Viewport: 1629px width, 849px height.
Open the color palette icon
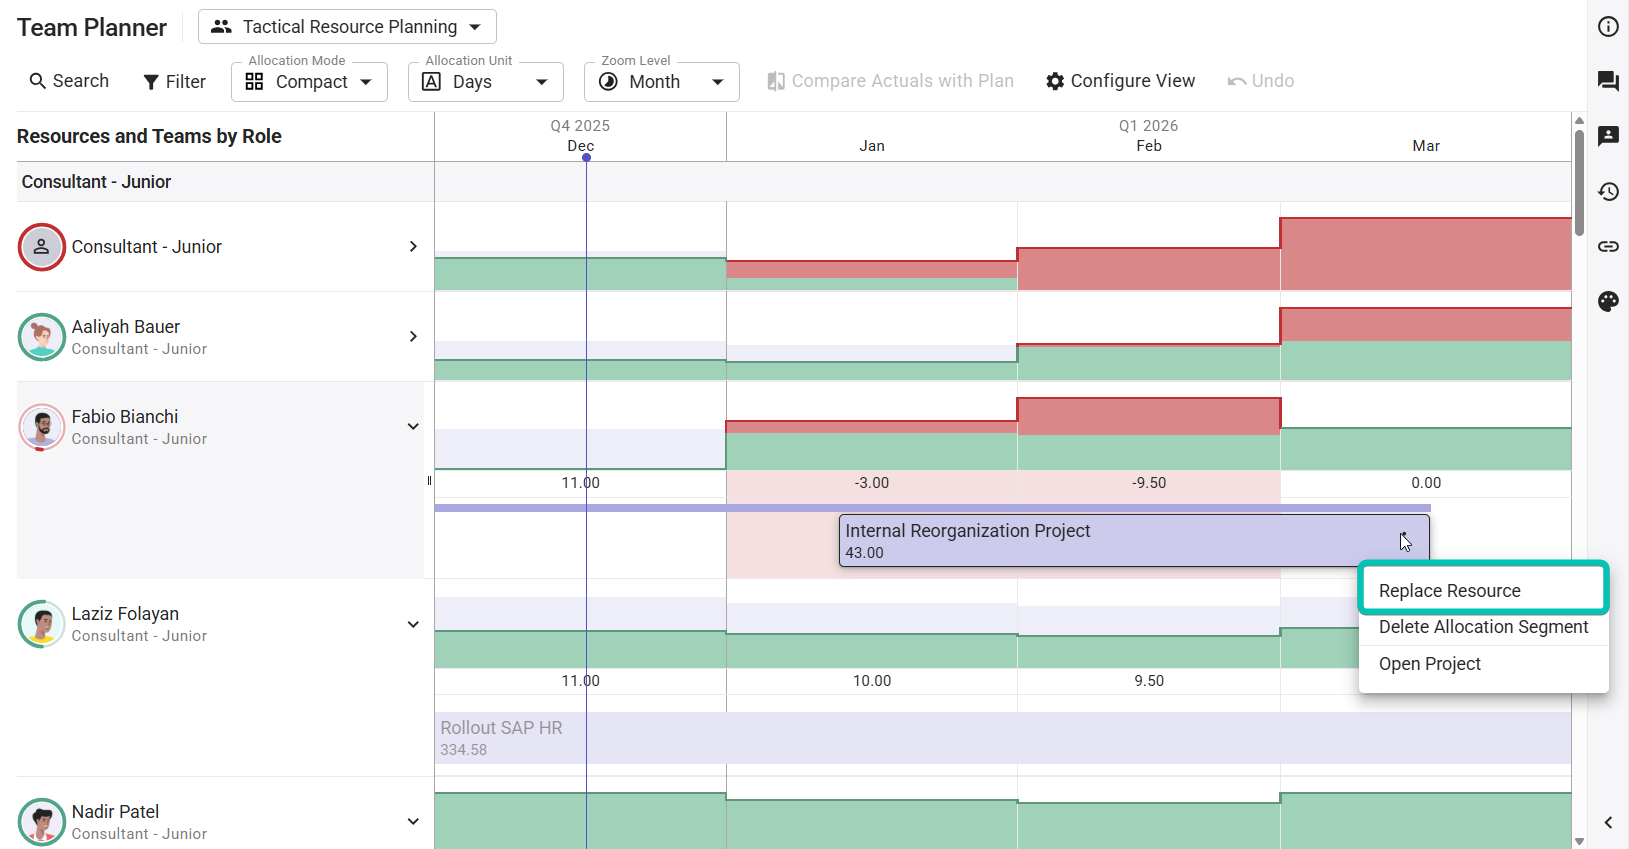coord(1608,301)
